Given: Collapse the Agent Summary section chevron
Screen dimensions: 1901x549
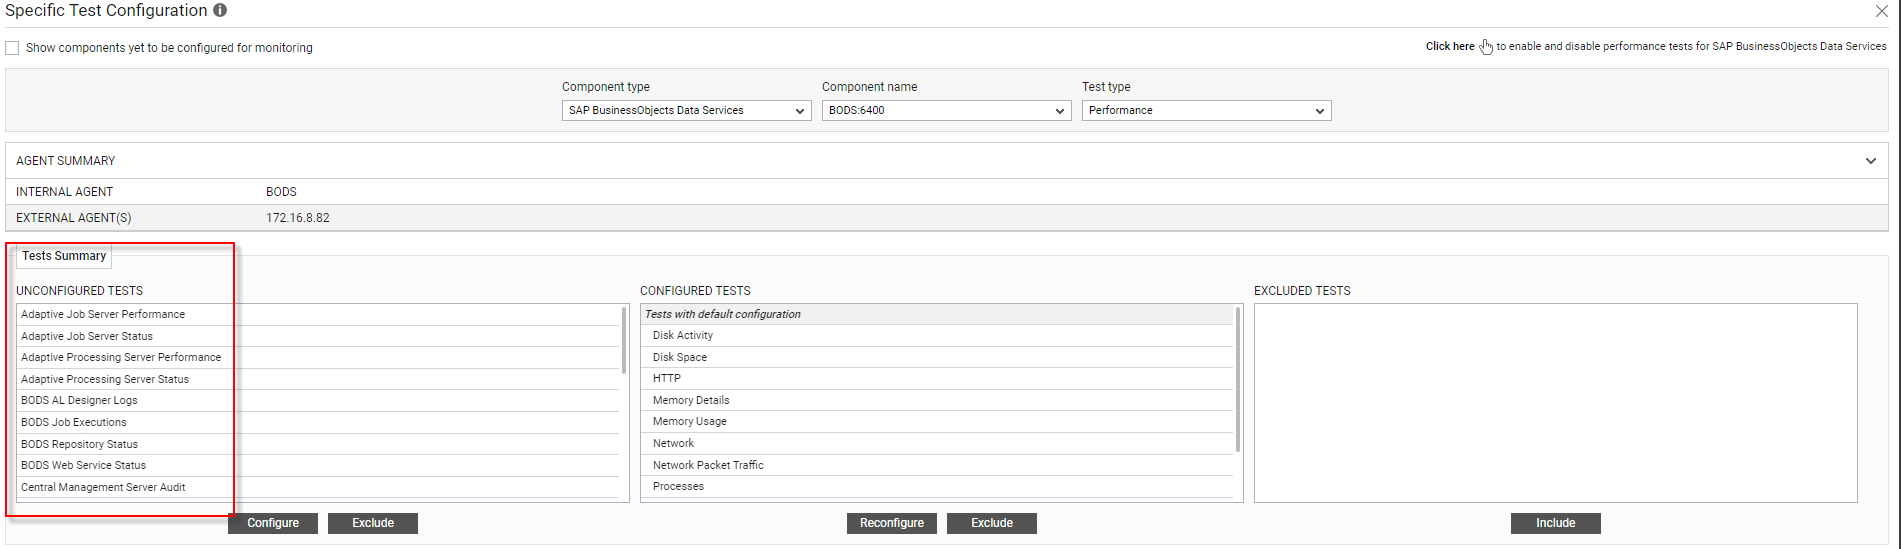Looking at the screenshot, I should coord(1871,161).
